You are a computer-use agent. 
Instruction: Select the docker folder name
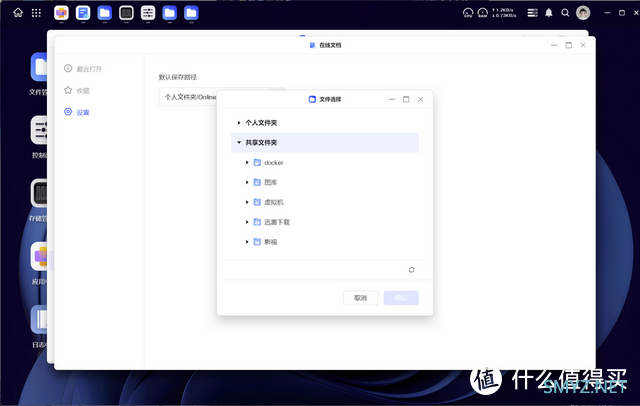273,162
